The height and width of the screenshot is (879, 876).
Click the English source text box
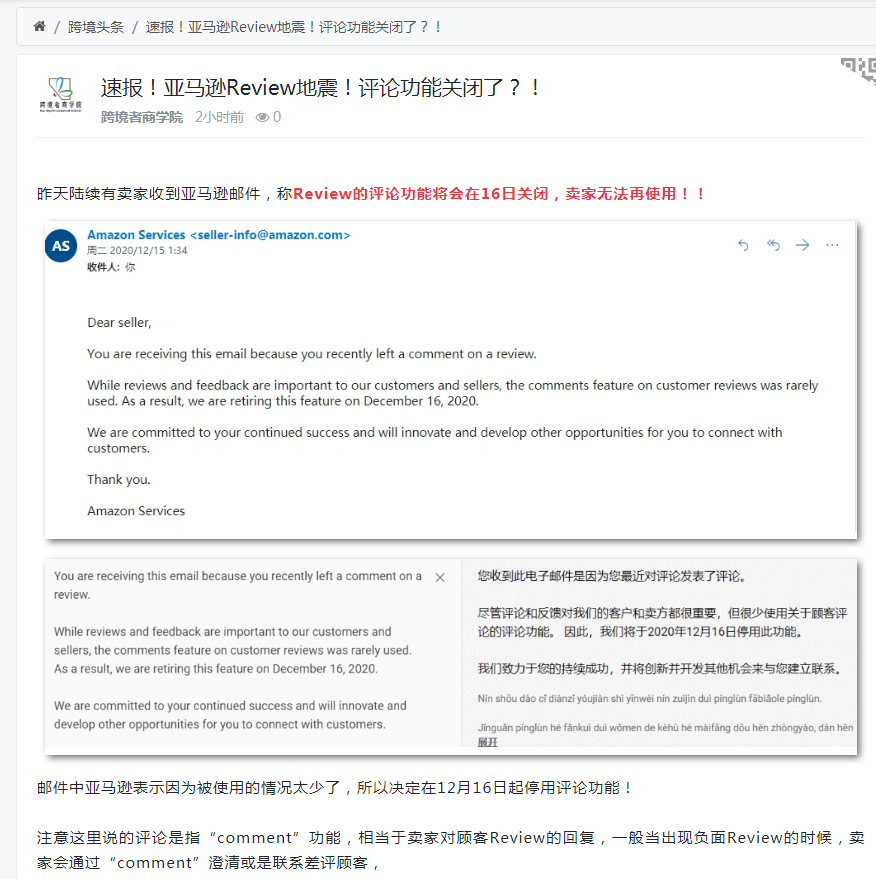tap(253, 653)
